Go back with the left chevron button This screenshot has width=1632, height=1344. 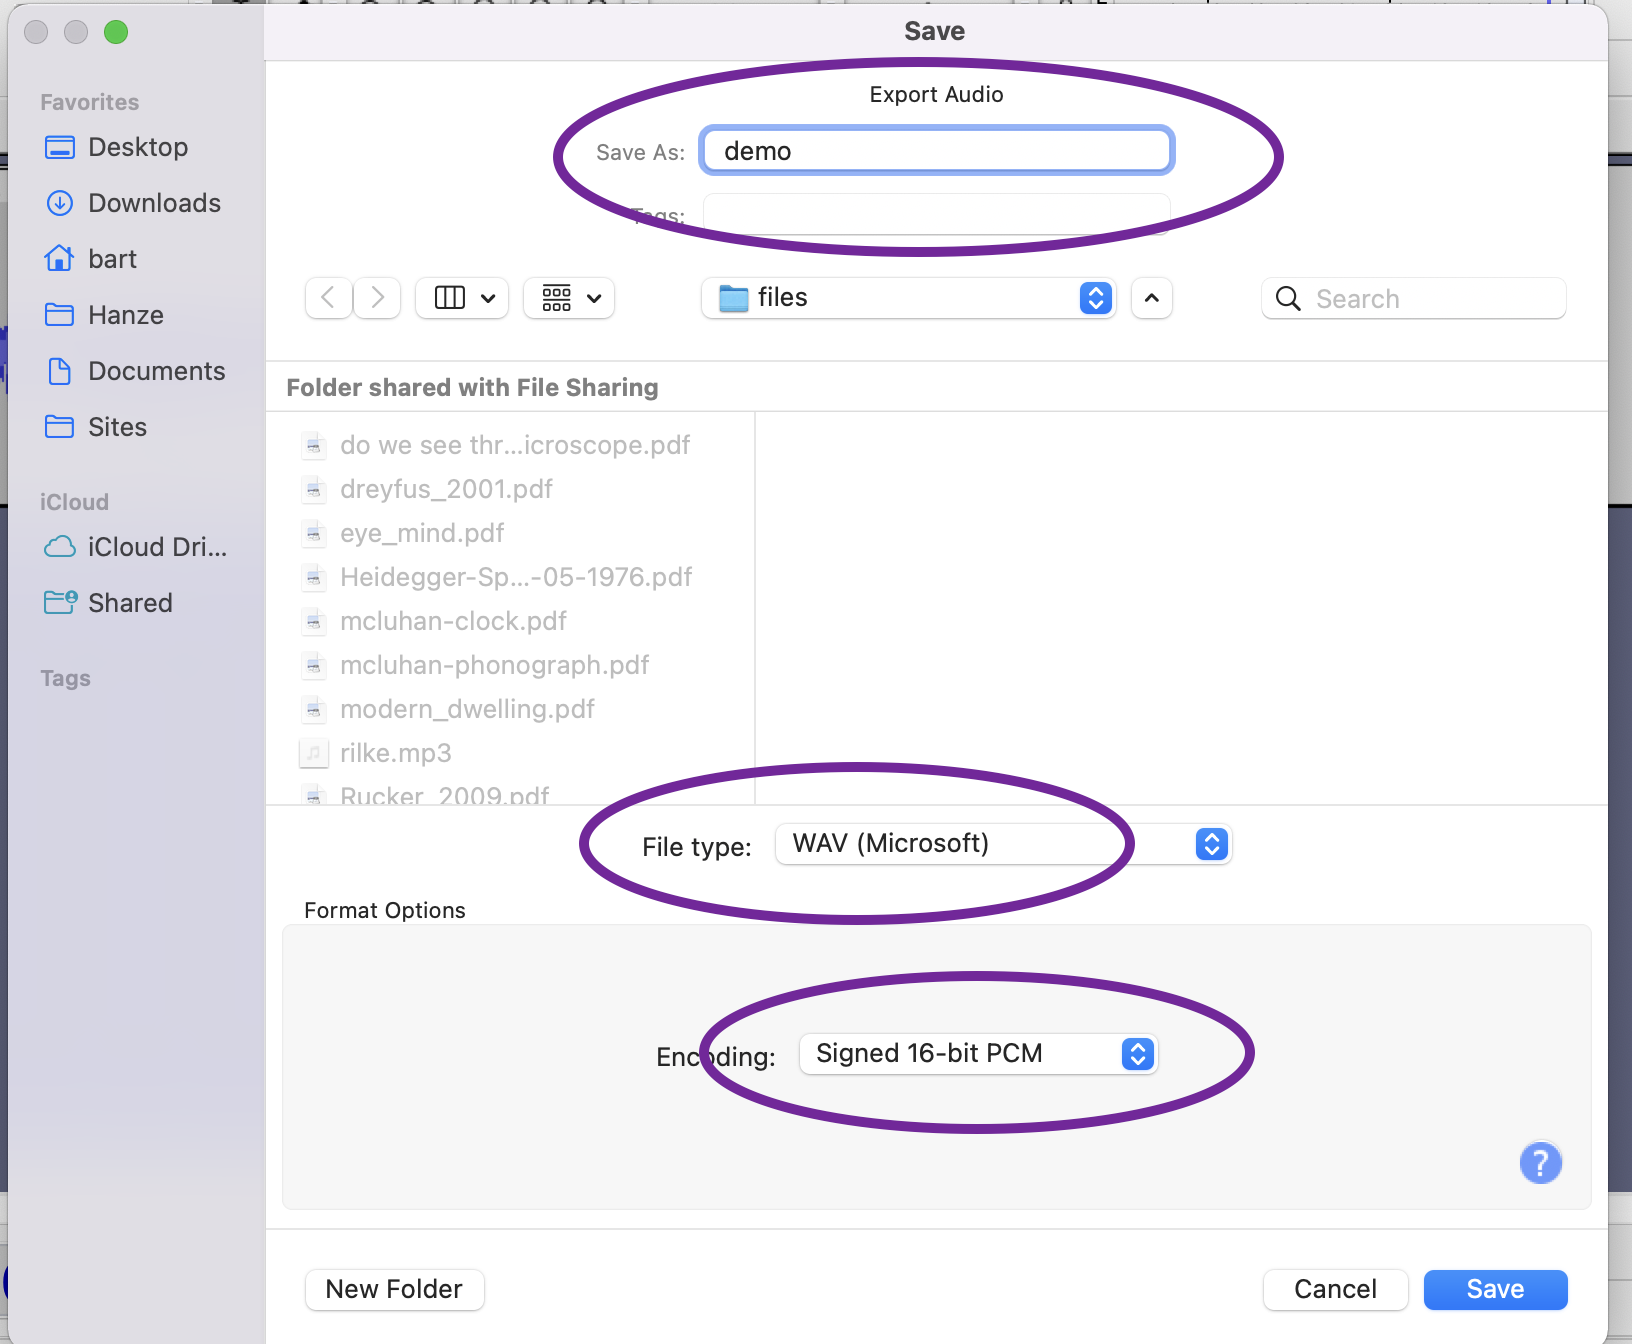pyautogui.click(x=328, y=298)
